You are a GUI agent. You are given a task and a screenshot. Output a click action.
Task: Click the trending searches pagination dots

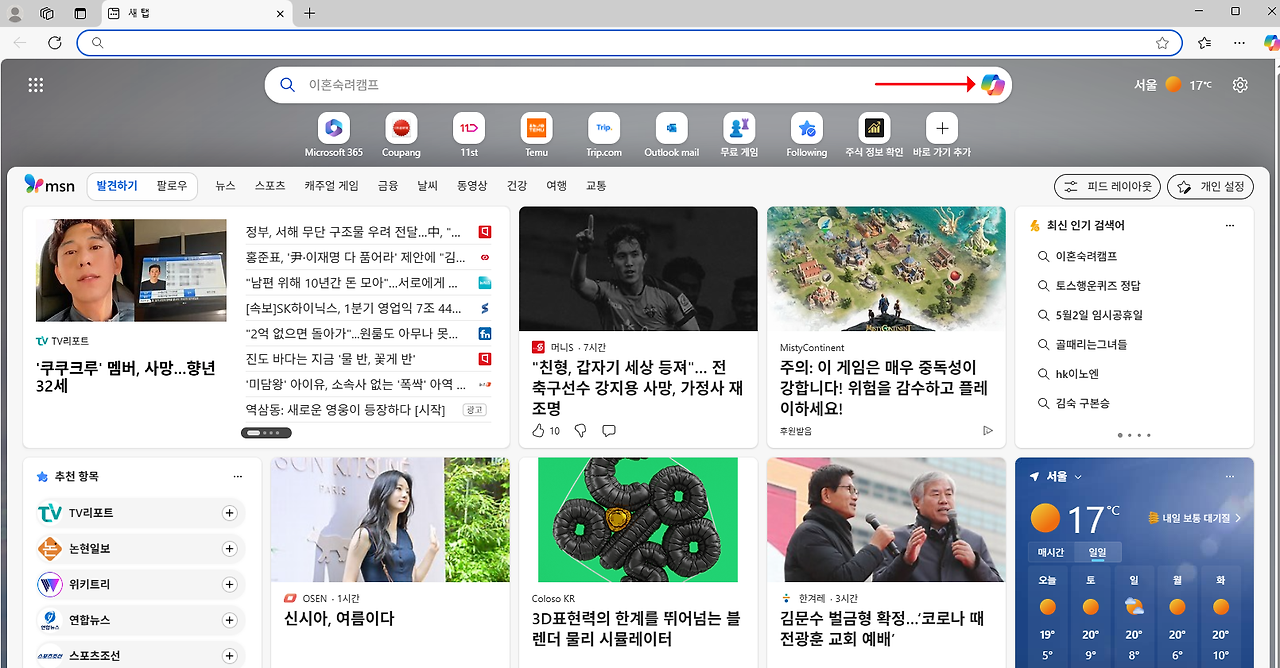pos(1134,435)
